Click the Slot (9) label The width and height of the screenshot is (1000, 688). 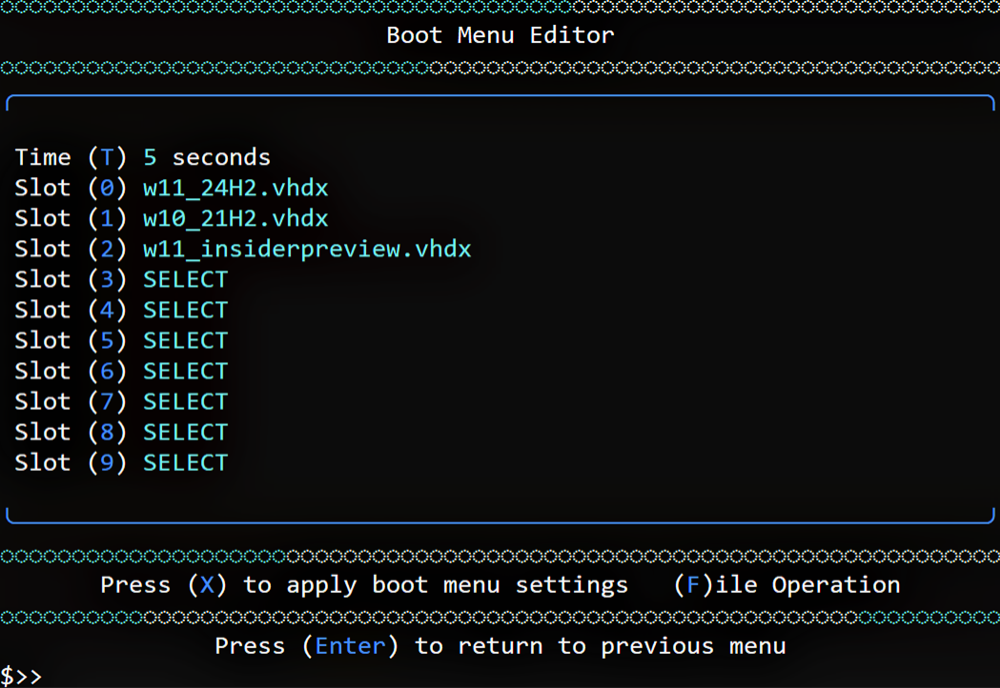pyautogui.click(x=71, y=463)
